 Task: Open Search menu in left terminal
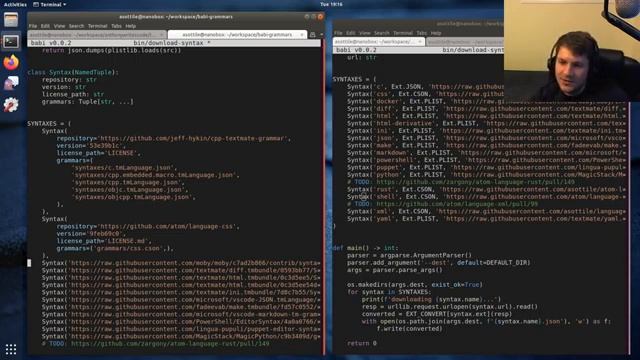pyautogui.click(x=76, y=26)
